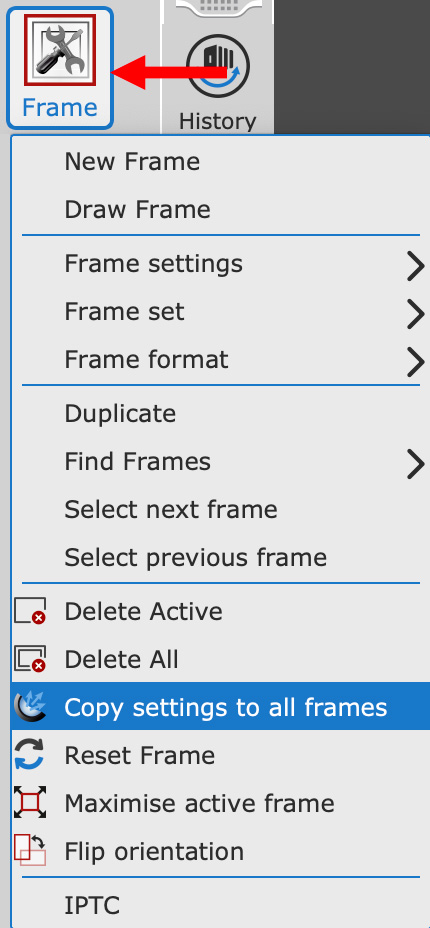Image resolution: width=430 pixels, height=928 pixels.
Task: Click the Frame toolbar button label
Action: click(x=60, y=108)
